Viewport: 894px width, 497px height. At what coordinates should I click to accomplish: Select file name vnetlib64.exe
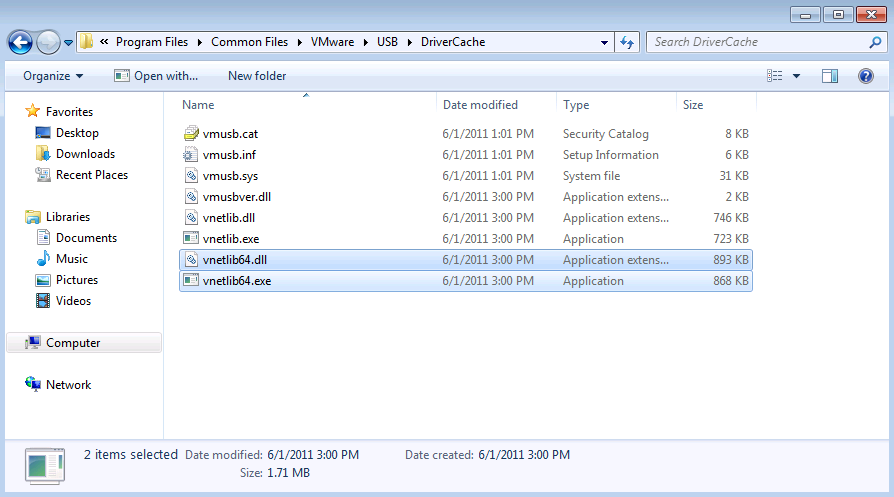coord(237,282)
